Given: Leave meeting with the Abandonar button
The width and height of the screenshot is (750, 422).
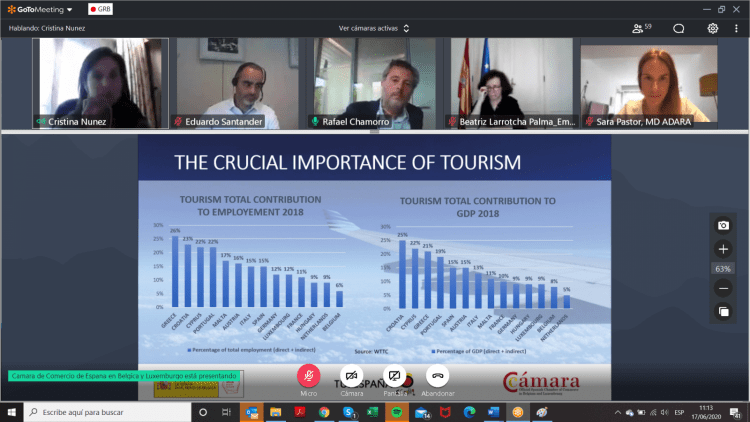Looking at the screenshot, I should (438, 376).
